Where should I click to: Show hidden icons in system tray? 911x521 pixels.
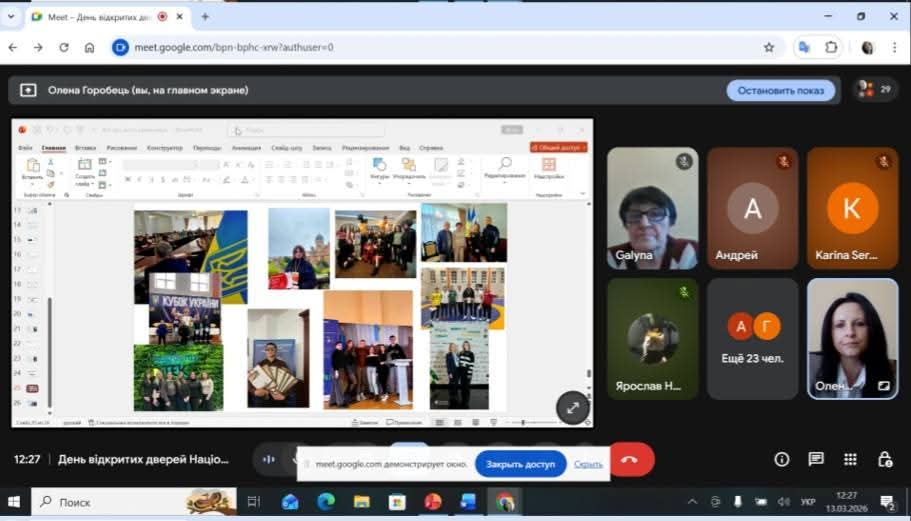692,501
